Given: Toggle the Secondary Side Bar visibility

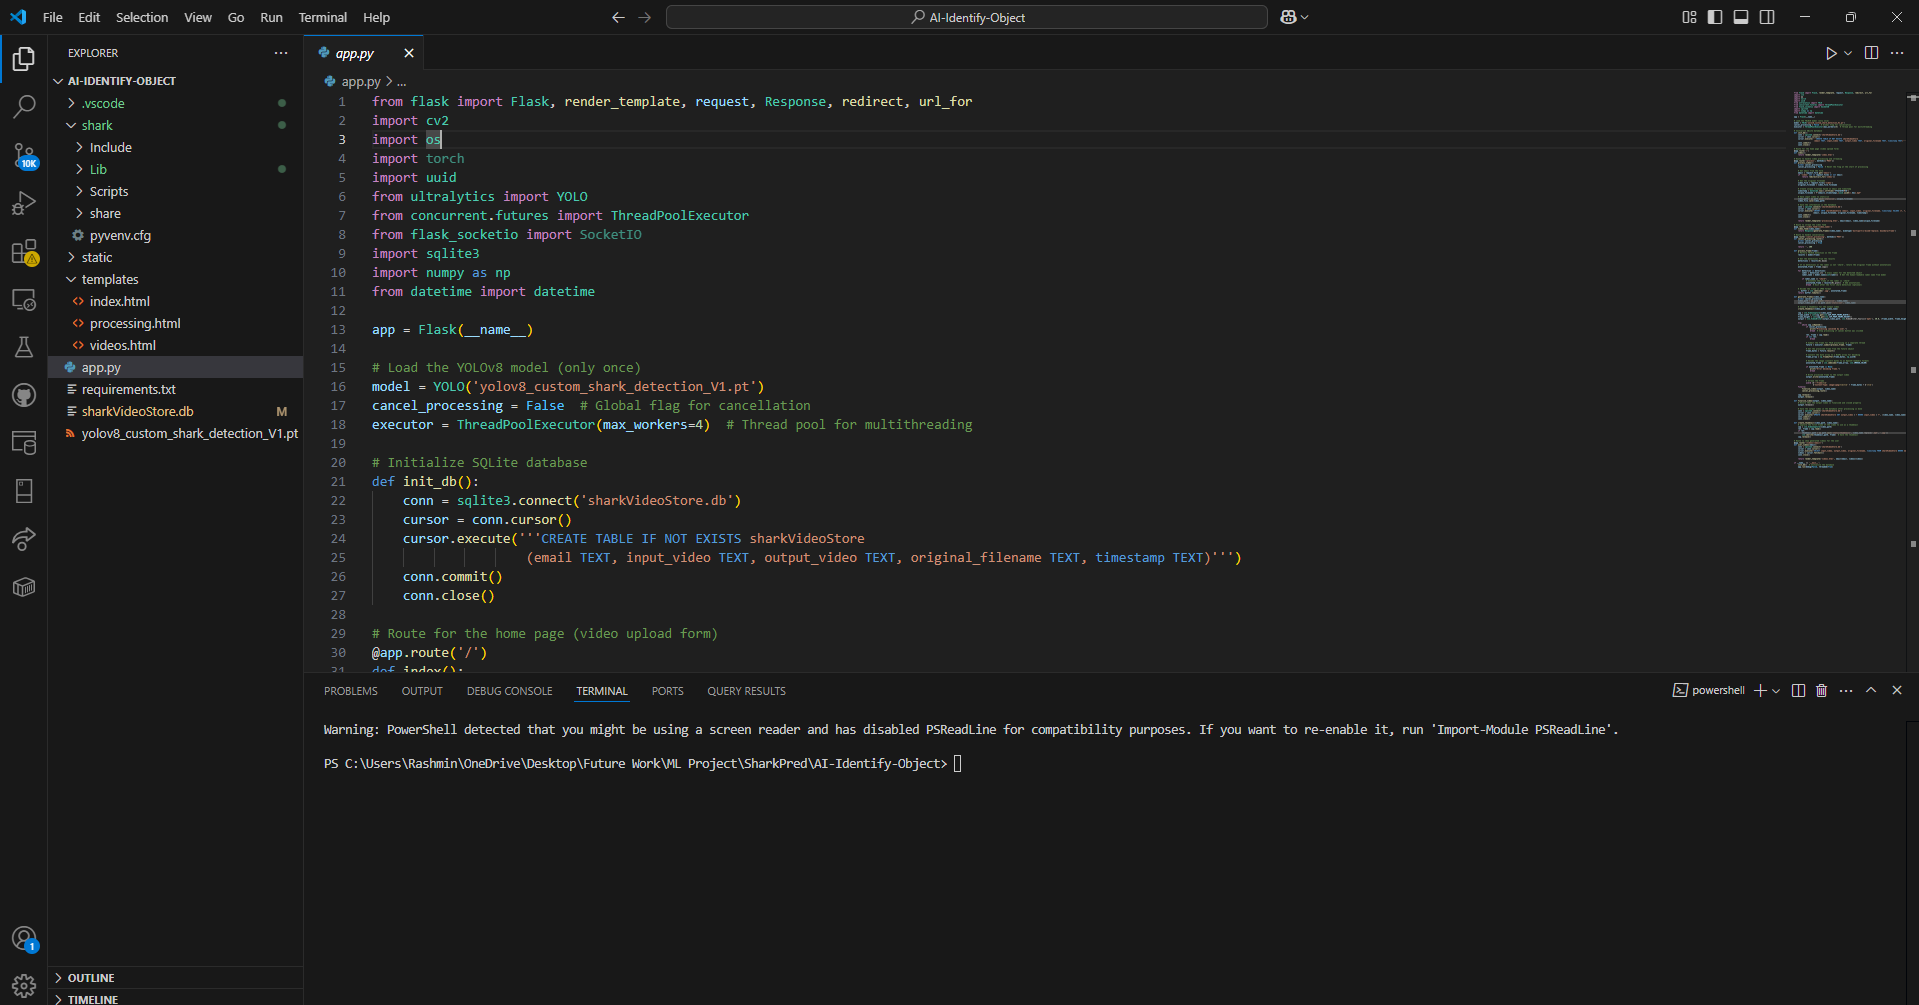Looking at the screenshot, I should [1767, 17].
